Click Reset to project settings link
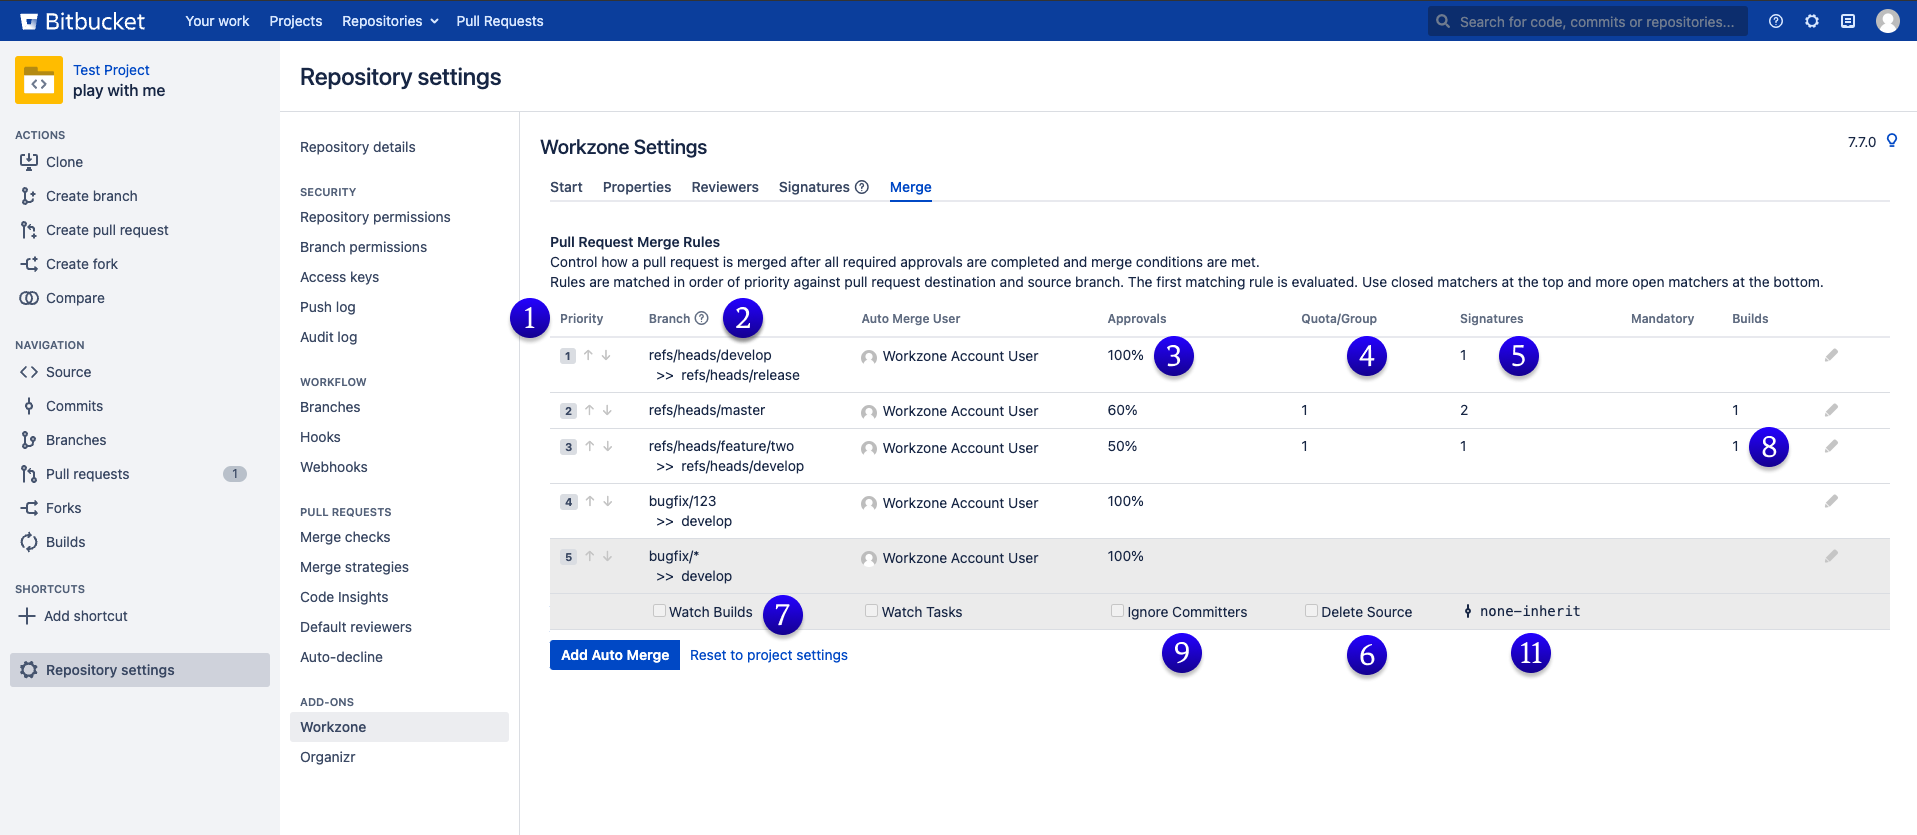 click(x=769, y=655)
